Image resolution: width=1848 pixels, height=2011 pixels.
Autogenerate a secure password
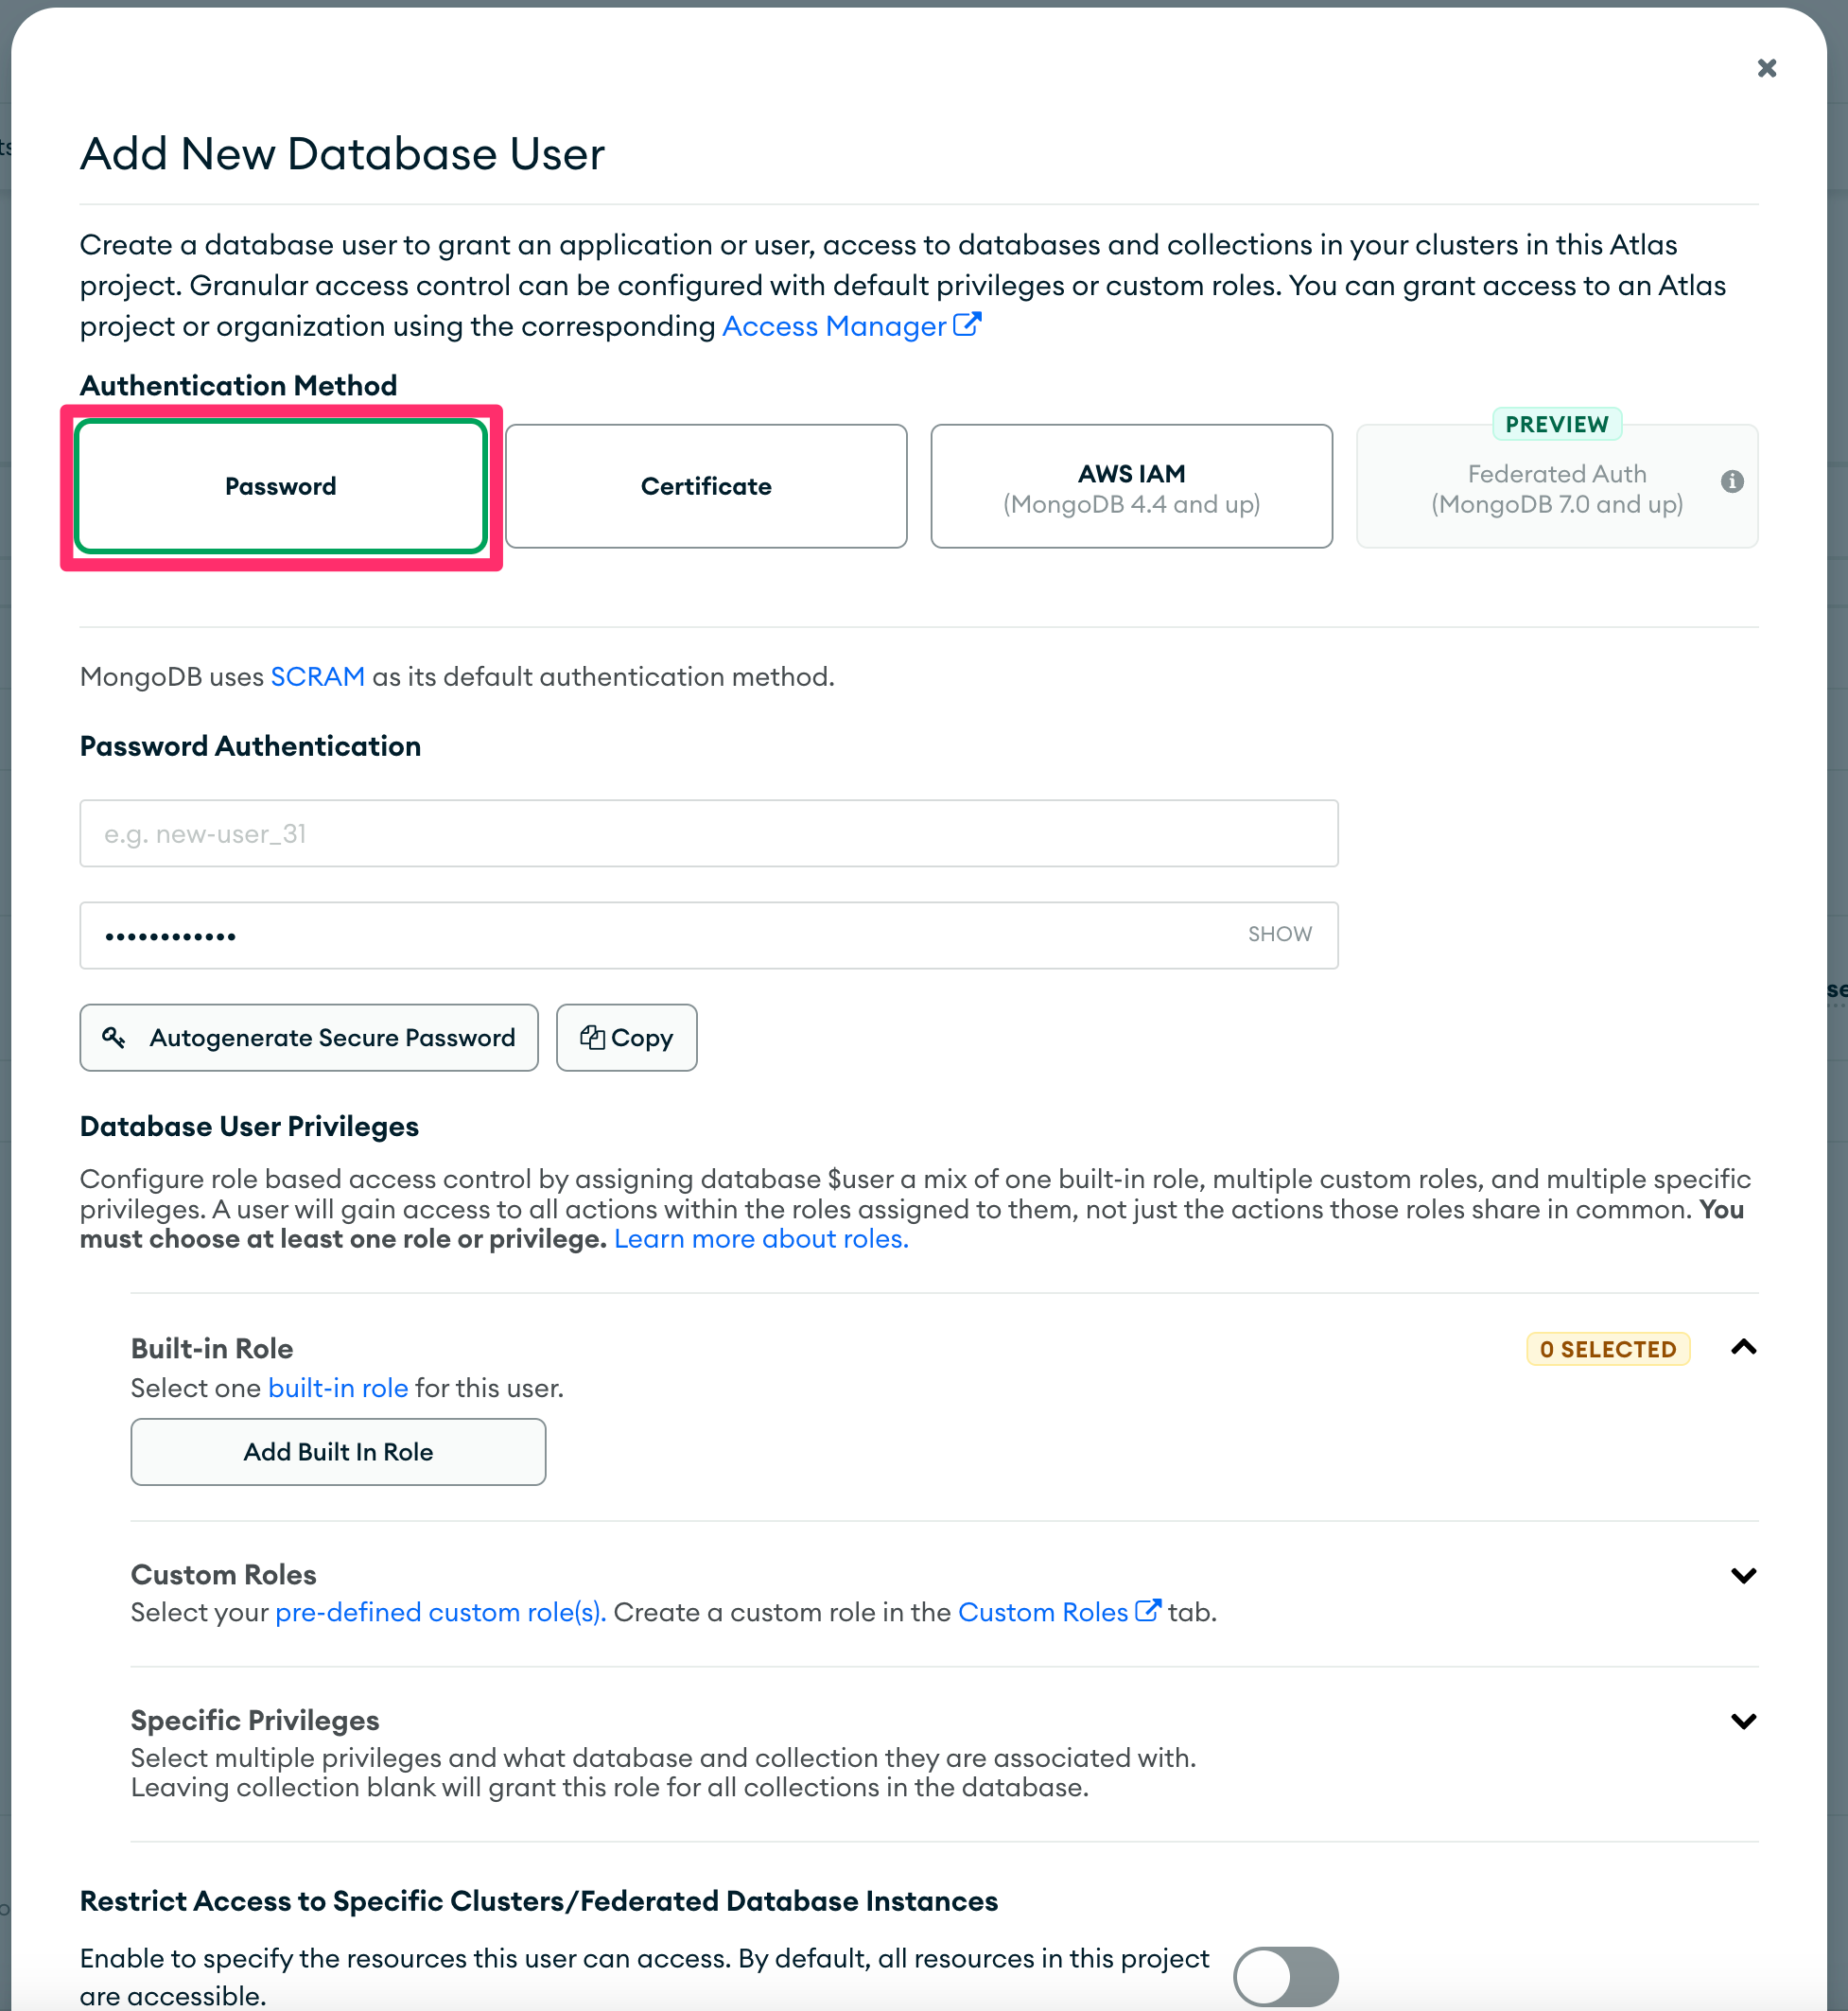pyautogui.click(x=308, y=1037)
